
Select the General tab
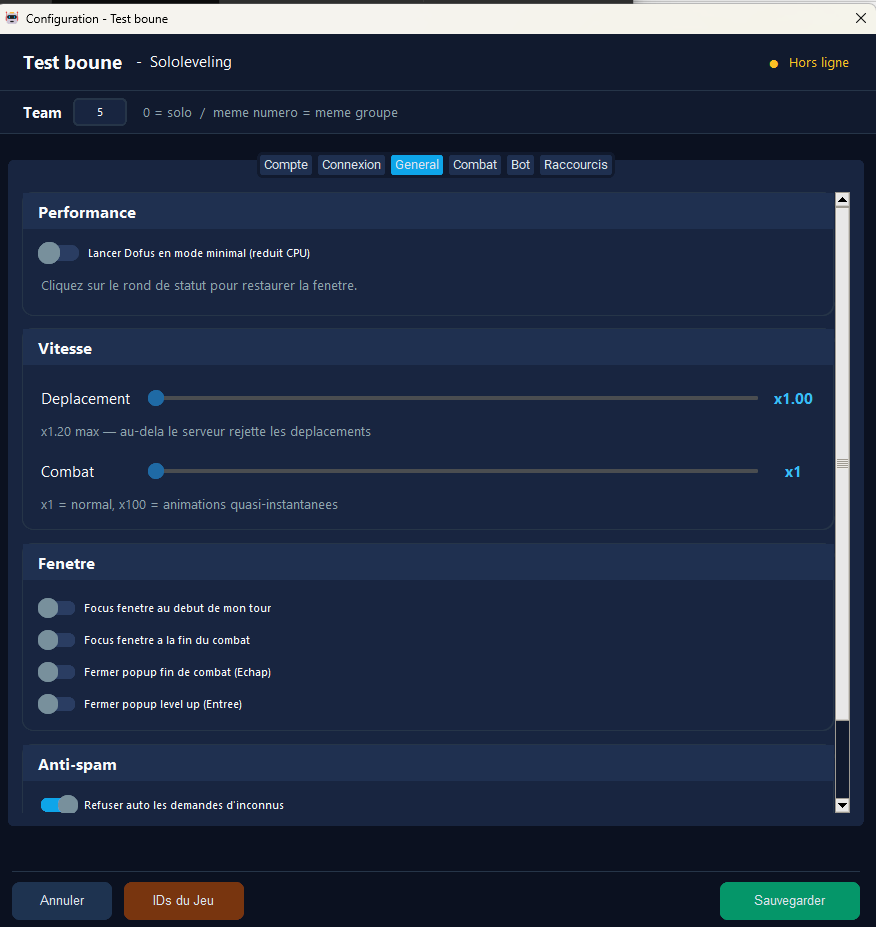(x=416, y=164)
